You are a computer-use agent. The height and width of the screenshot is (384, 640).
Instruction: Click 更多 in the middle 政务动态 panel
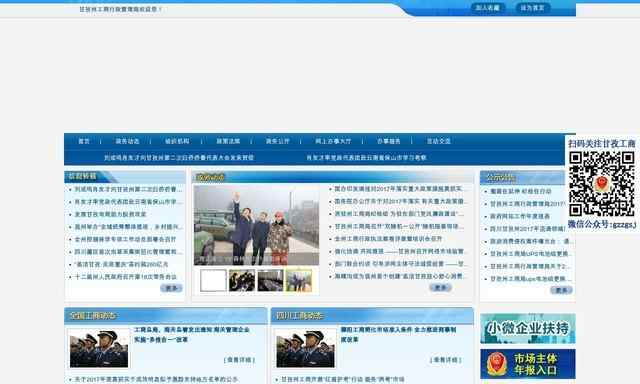click(440, 288)
